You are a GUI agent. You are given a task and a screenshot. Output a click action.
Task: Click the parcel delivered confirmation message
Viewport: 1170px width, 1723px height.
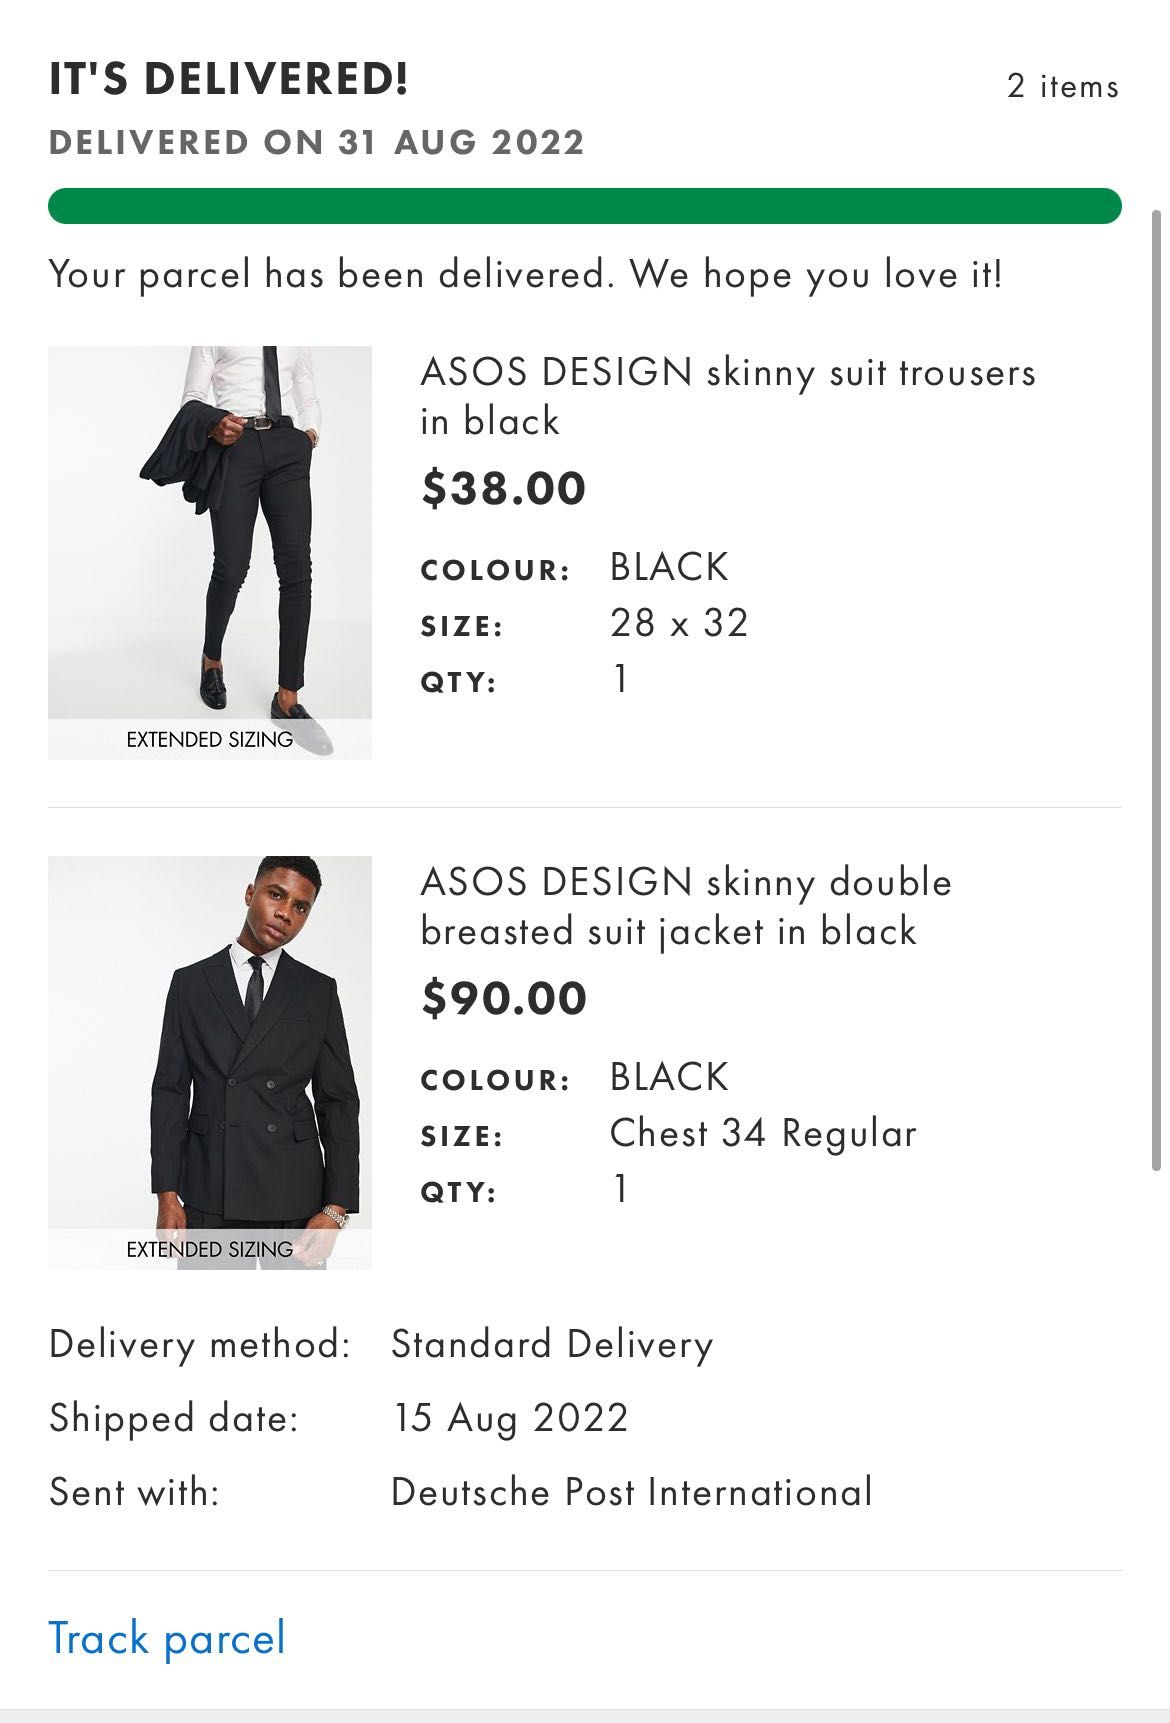[525, 274]
